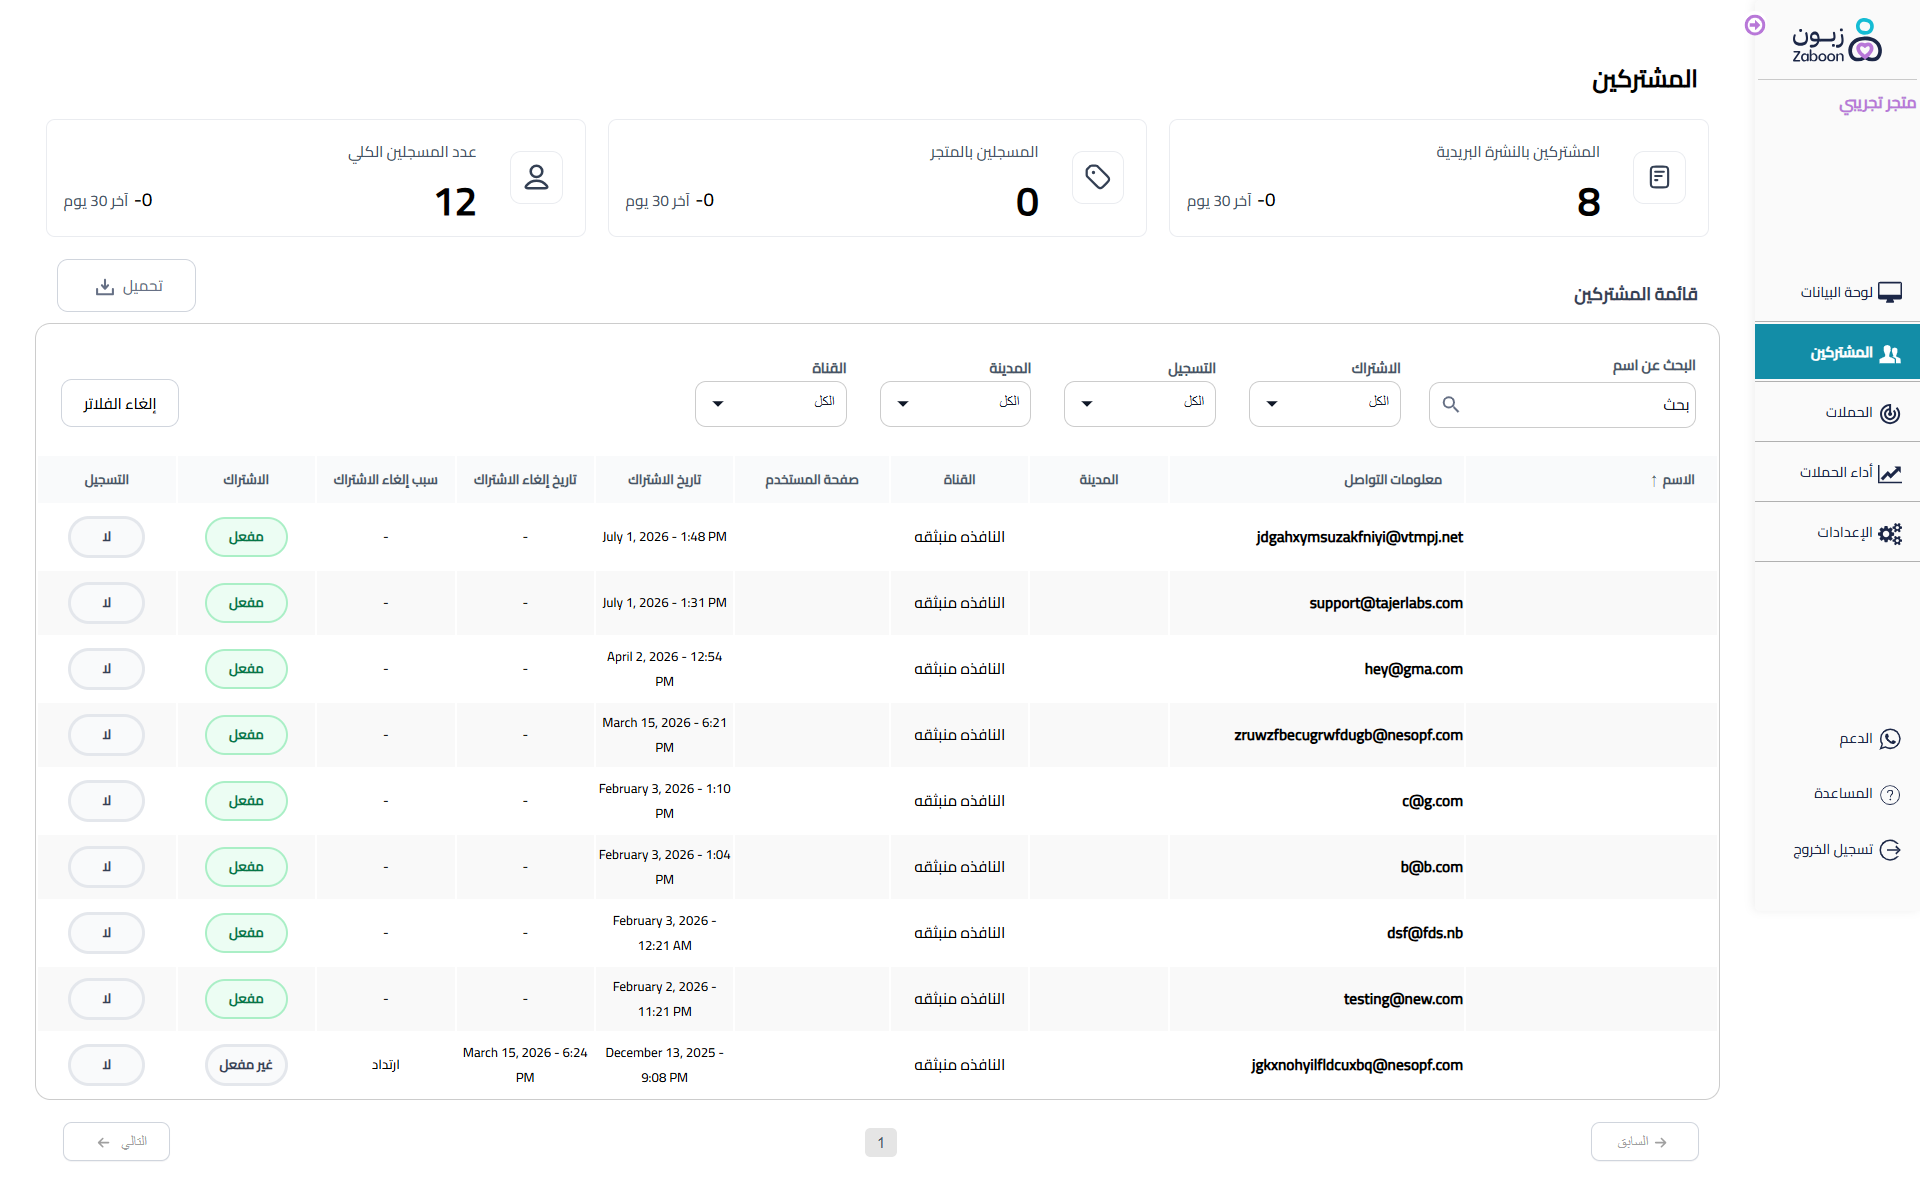Click the newsletter subscribers document icon
The height and width of the screenshot is (1178, 1920).
1659,177
